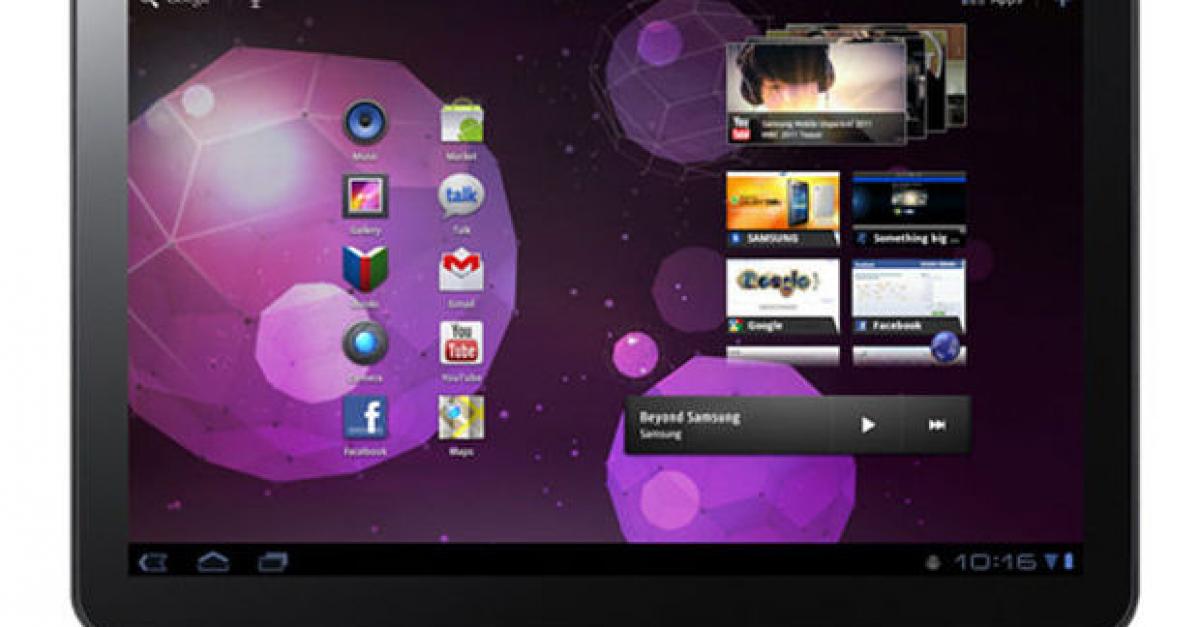Tap the Wi-Fi signal status icon
The image size is (1200, 627).
tap(1051, 562)
